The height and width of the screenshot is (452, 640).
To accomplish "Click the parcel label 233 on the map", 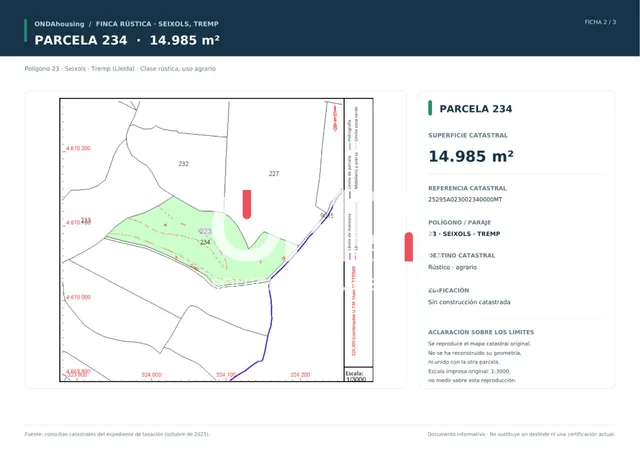I will pos(86,220).
